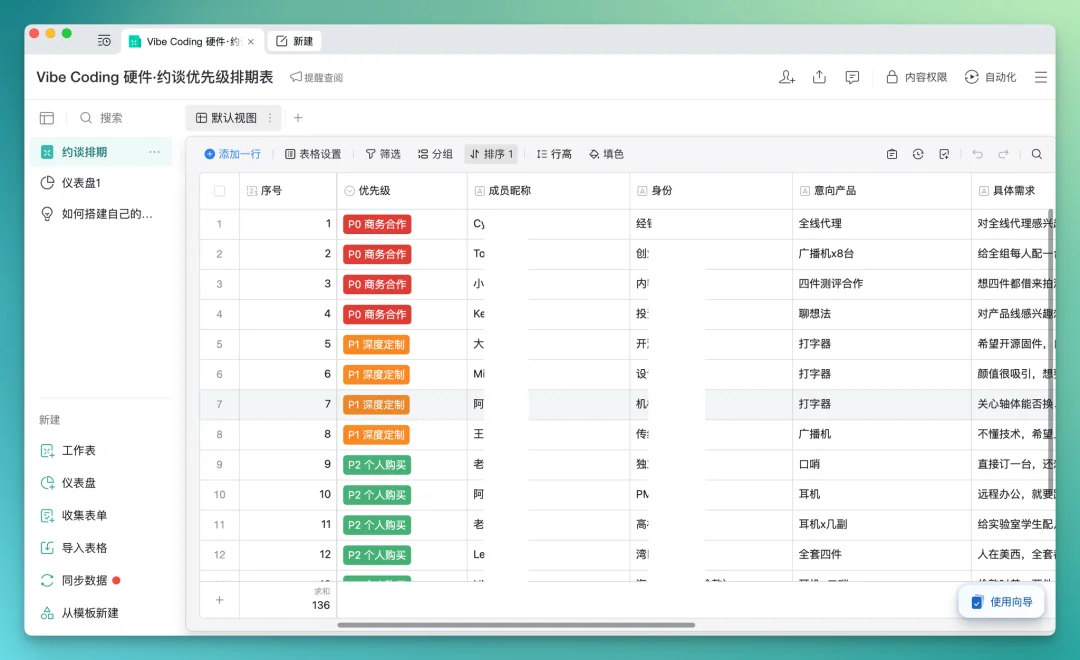1080x660 pixels.
Task: Select 约谈排期 sheet in sidebar
Action: point(101,152)
